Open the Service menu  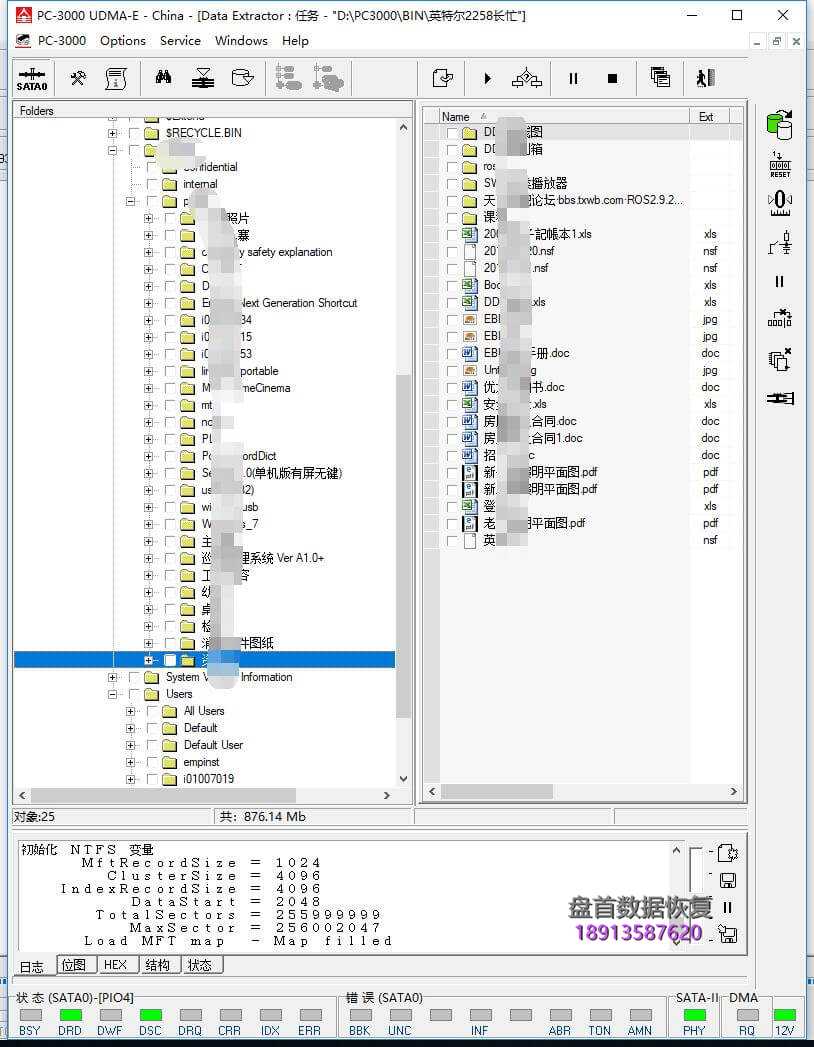coord(180,41)
